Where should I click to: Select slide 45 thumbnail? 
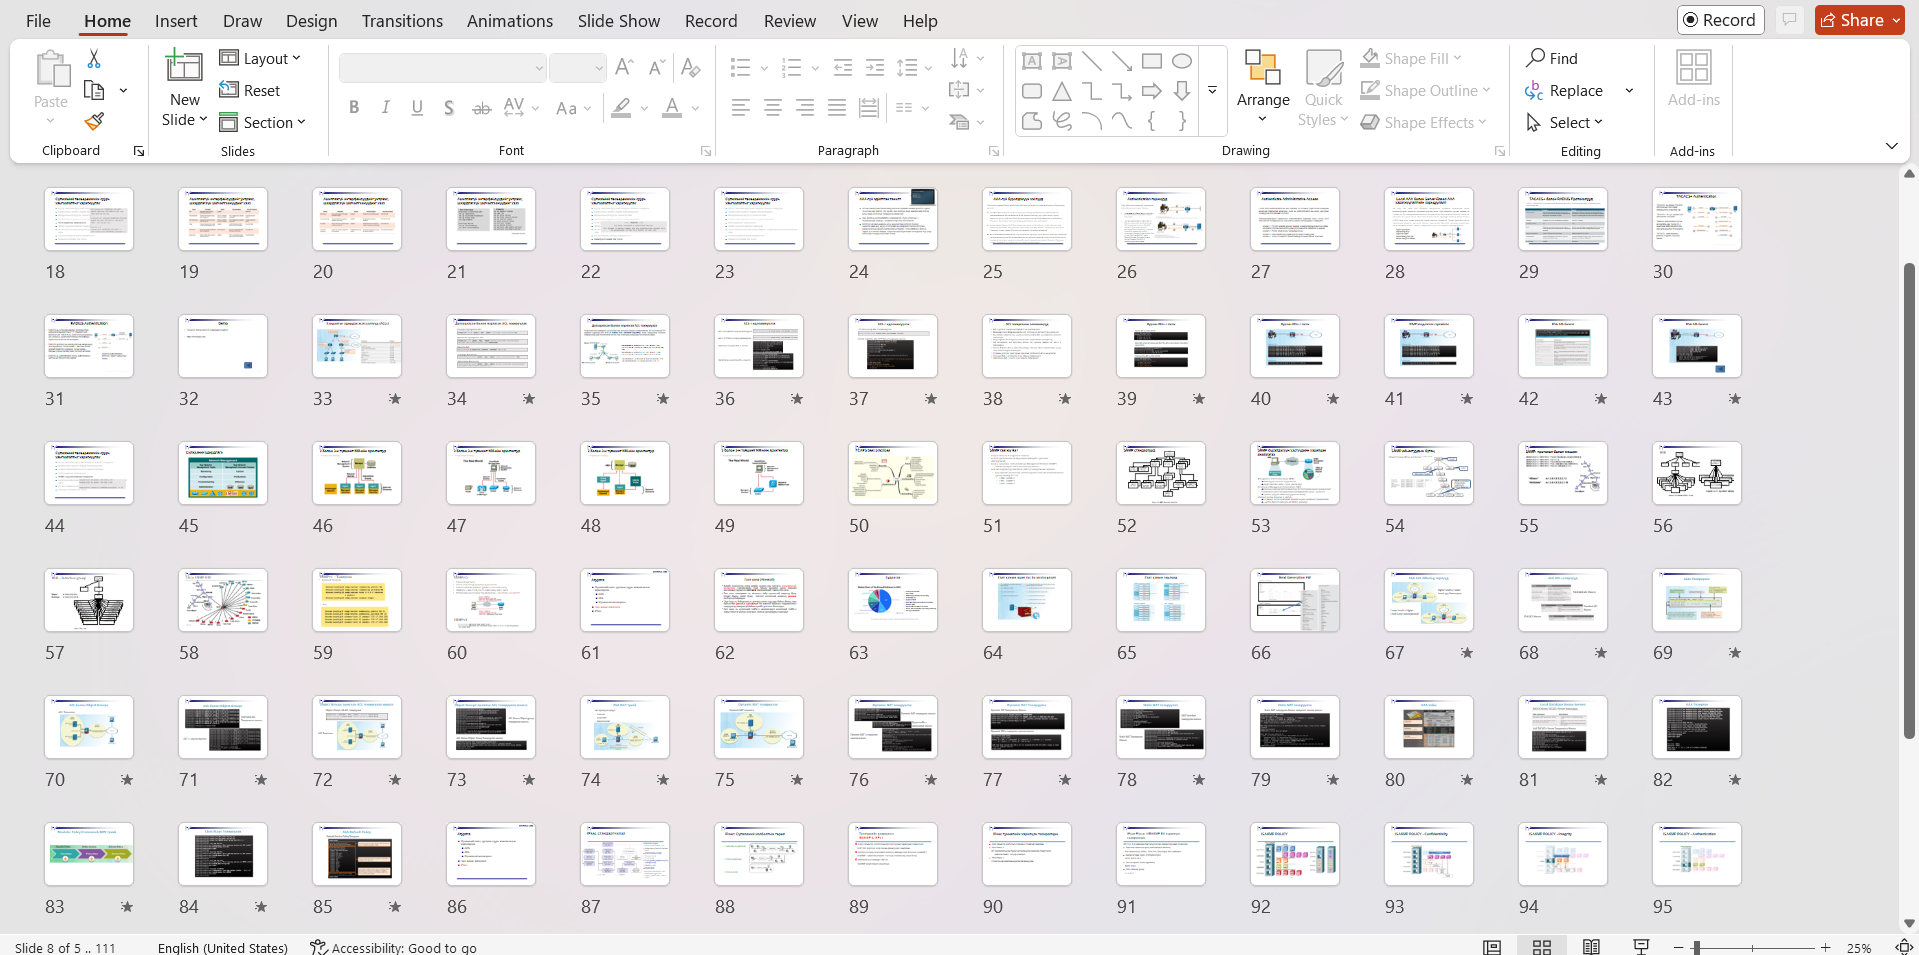[223, 473]
